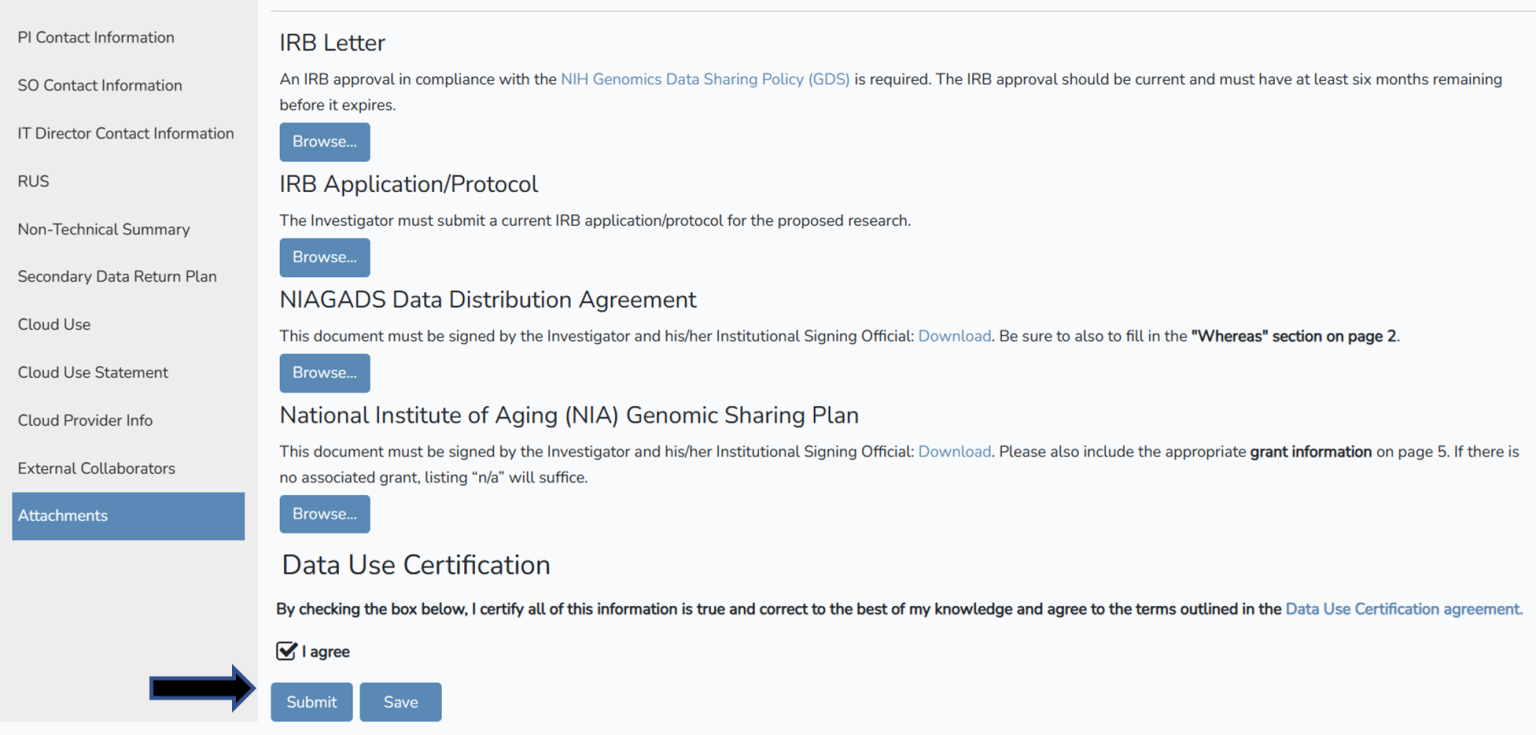Browse for IRB Letter file
The width and height of the screenshot is (1536, 735).
pos(324,142)
